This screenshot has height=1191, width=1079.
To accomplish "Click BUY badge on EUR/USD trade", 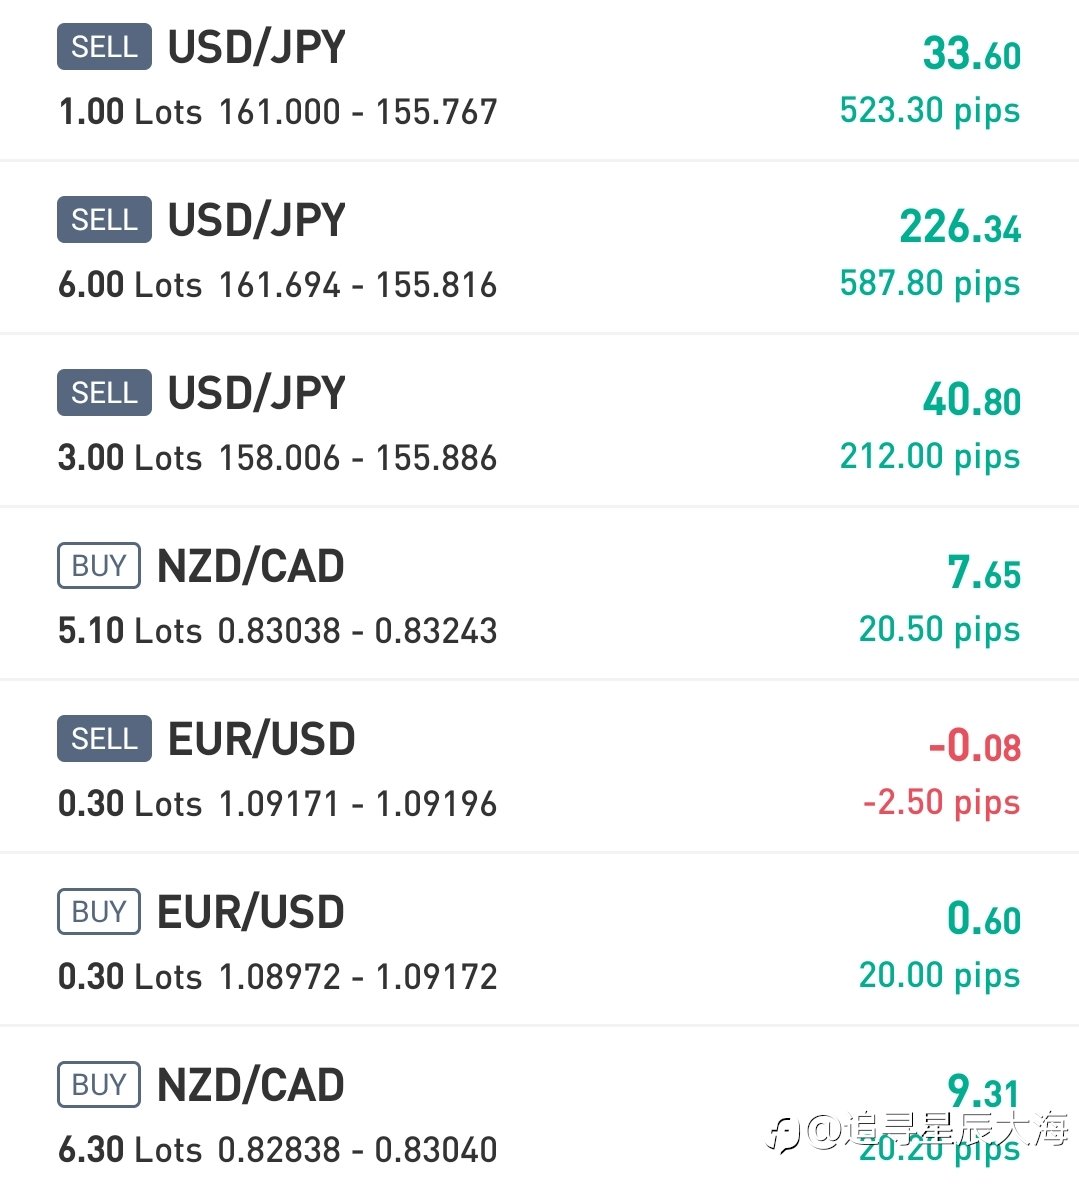I will (99, 911).
